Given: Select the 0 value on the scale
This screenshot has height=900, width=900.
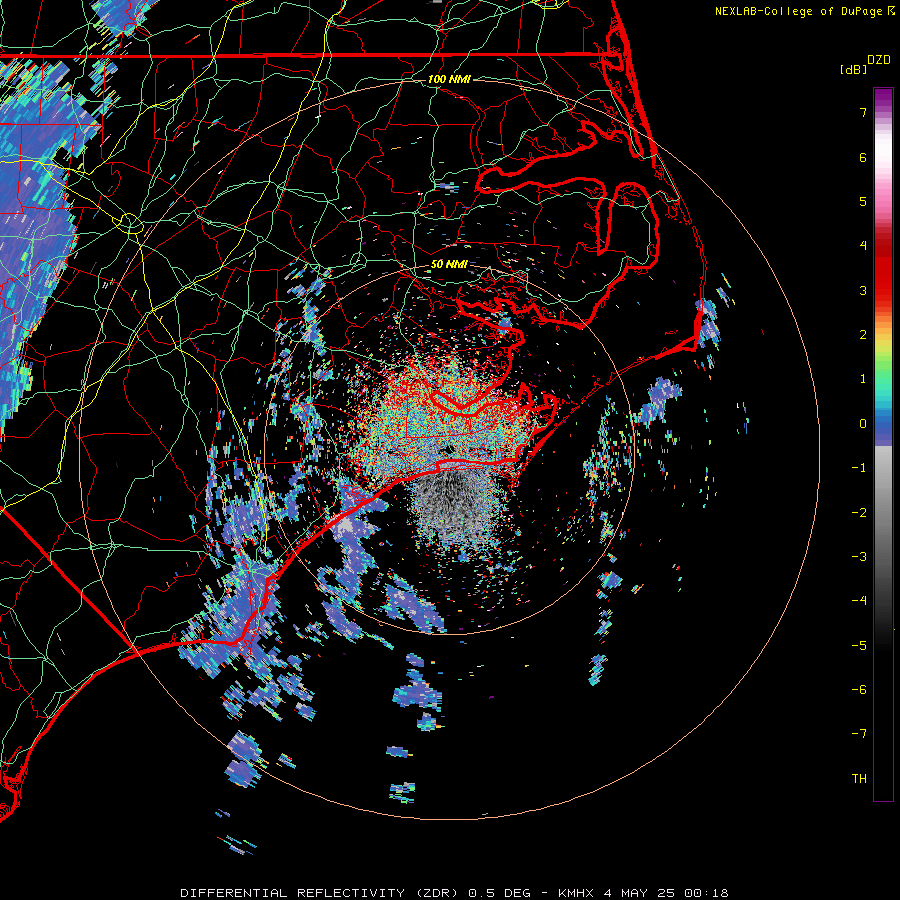Looking at the screenshot, I should tap(863, 424).
